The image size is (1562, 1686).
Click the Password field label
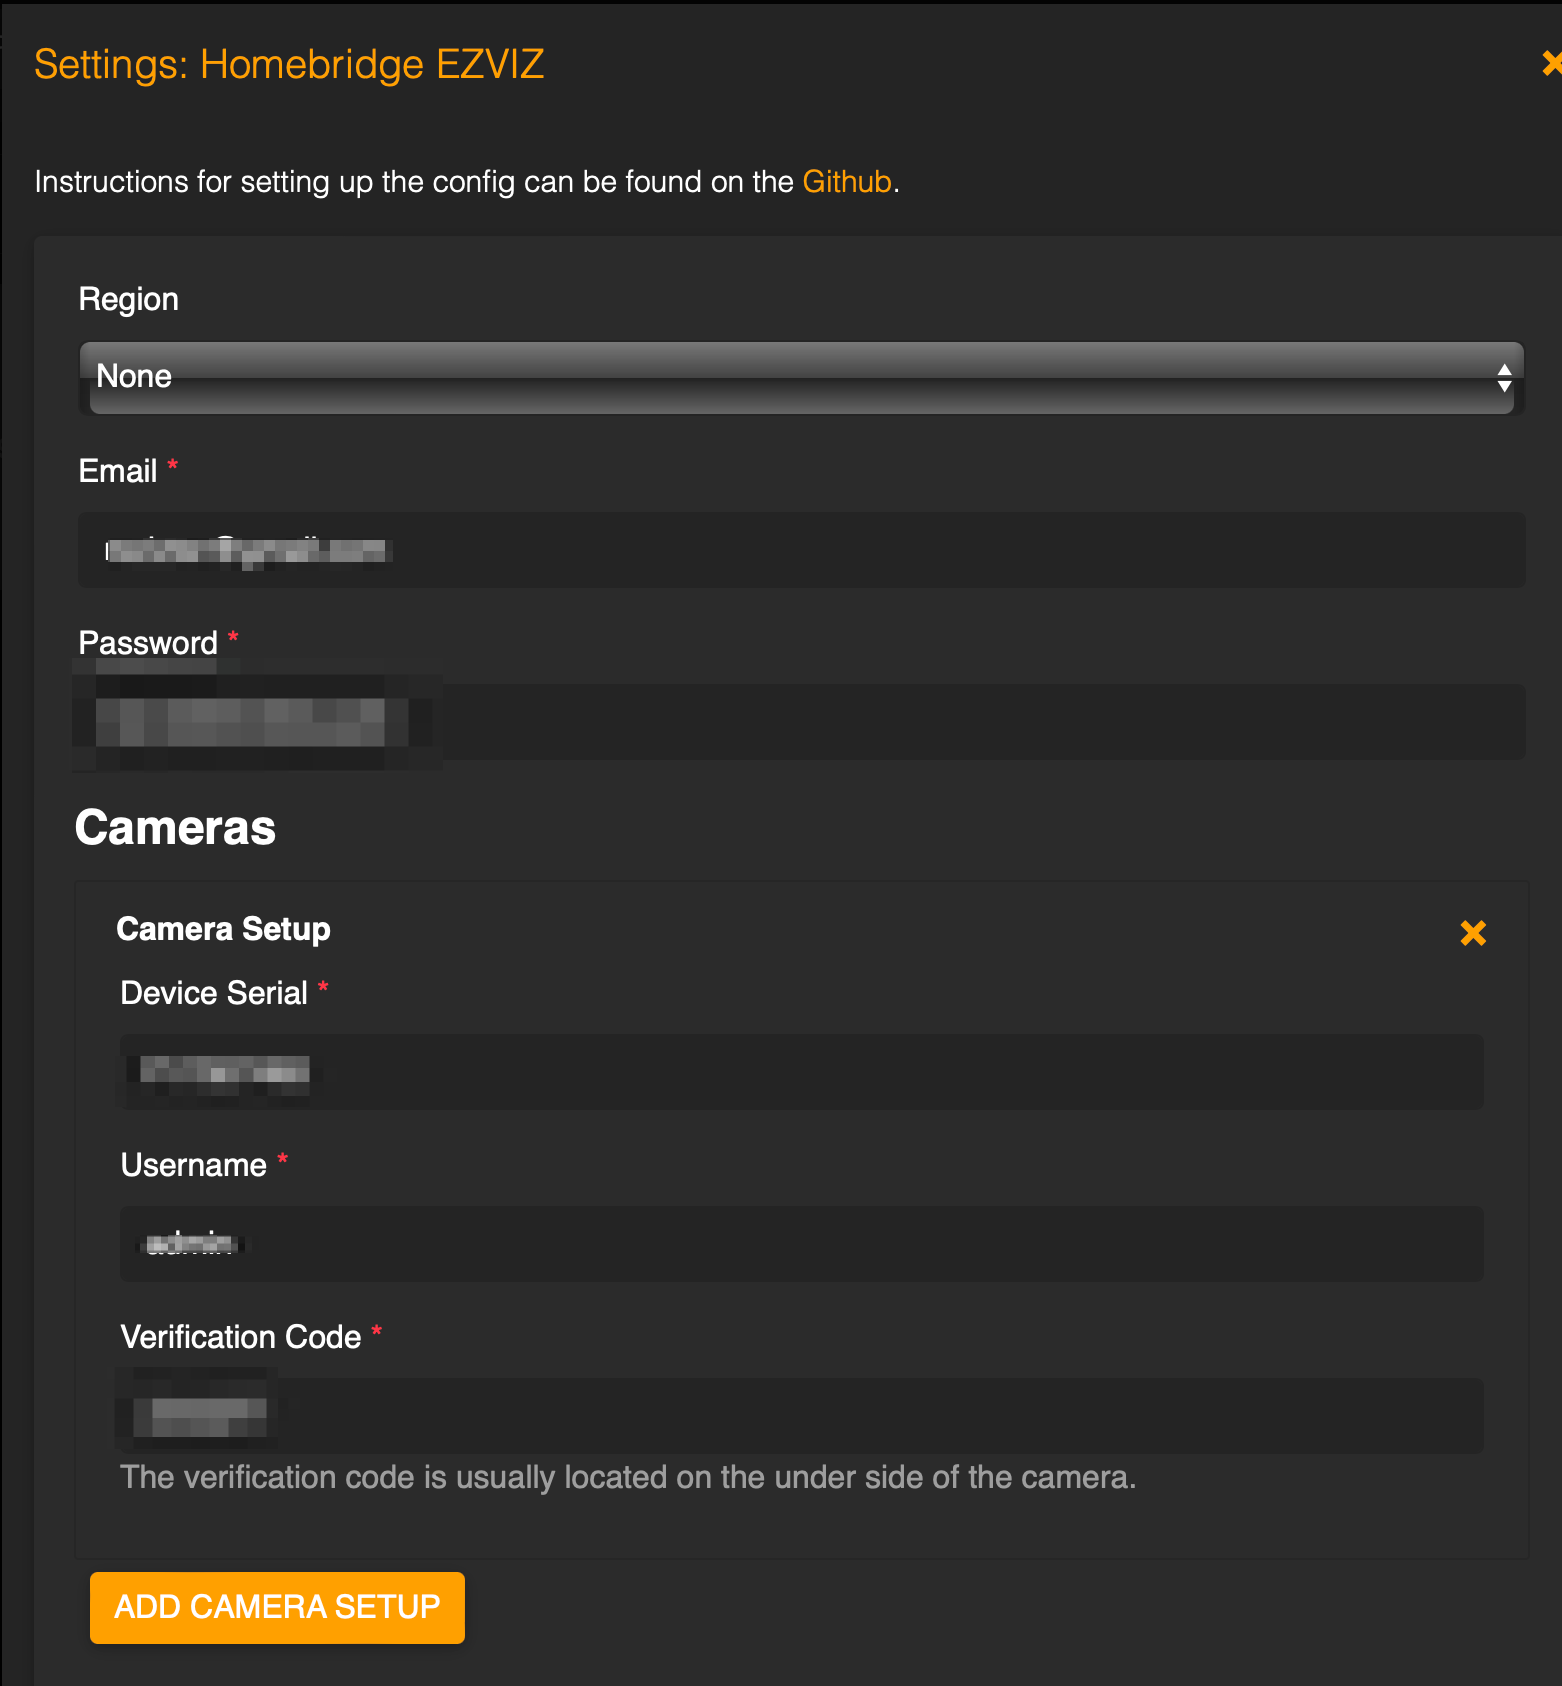148,643
